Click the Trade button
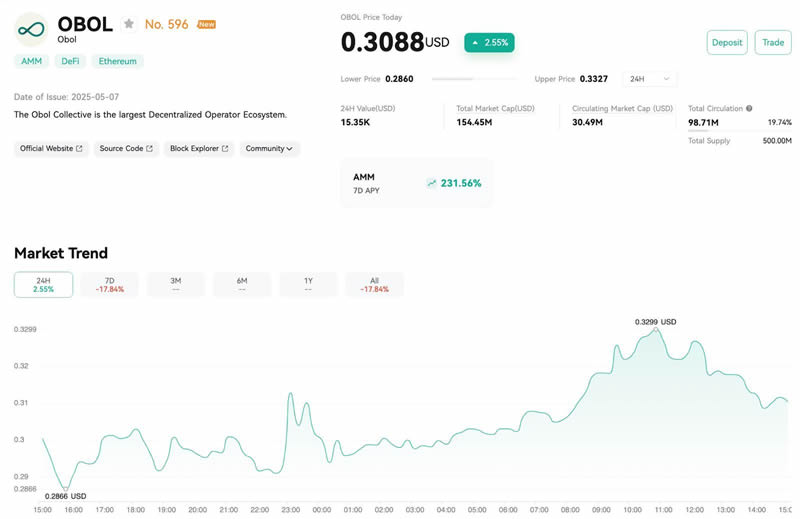800x519 pixels. tap(773, 42)
